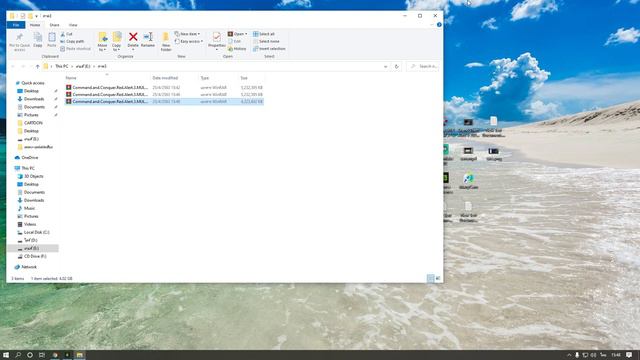Click Edit in the Open group
The image size is (640, 360).
(x=235, y=42)
